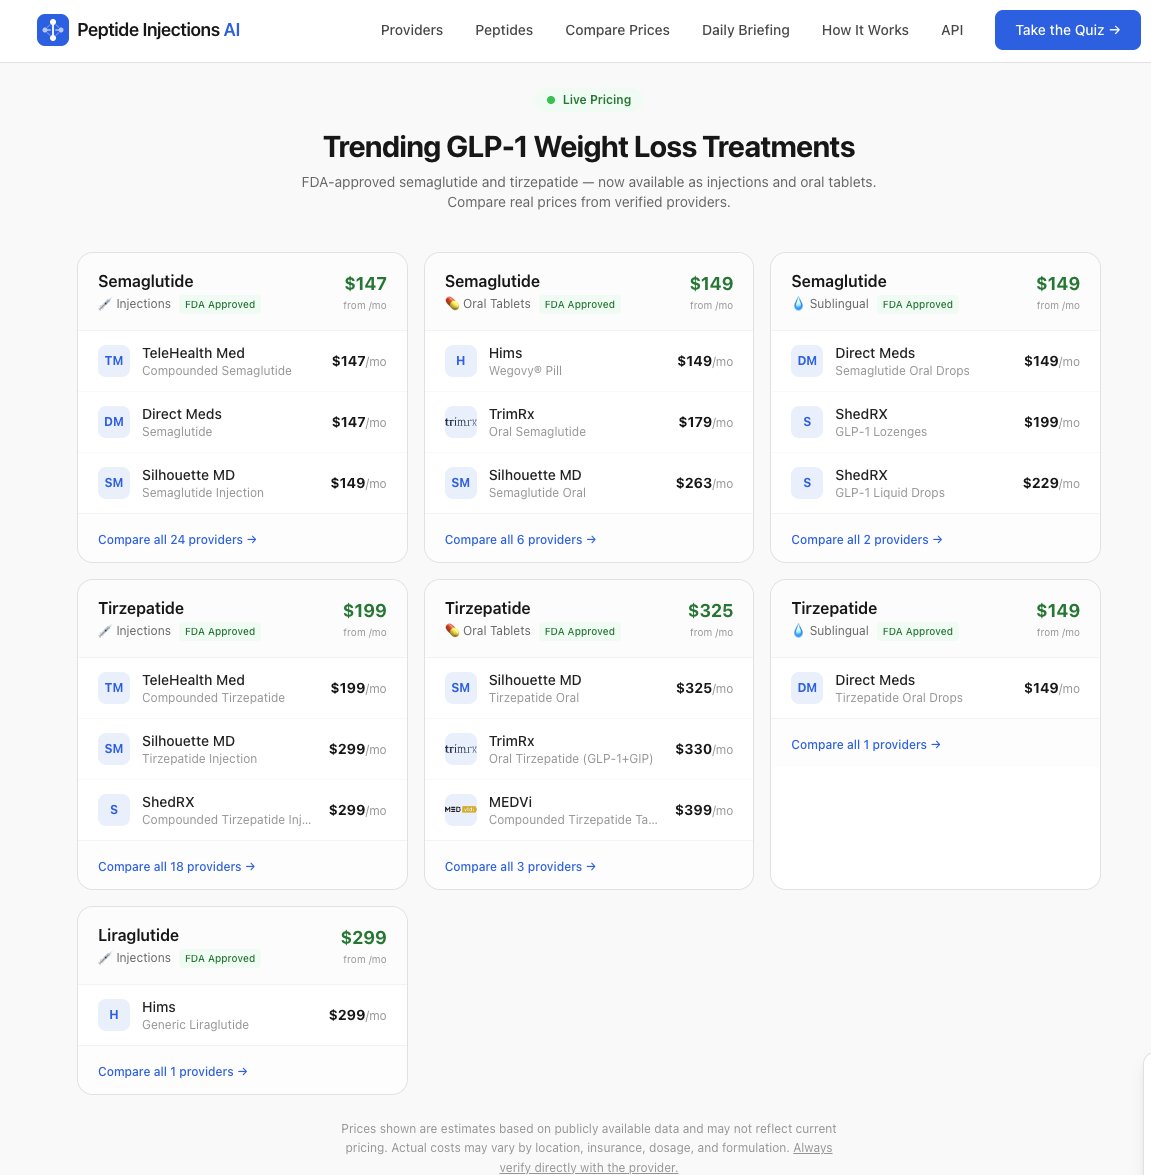Screen dimensions: 1151x1175
Task: Click SM avatar for Tirzepatide Oral
Action: click(x=461, y=688)
